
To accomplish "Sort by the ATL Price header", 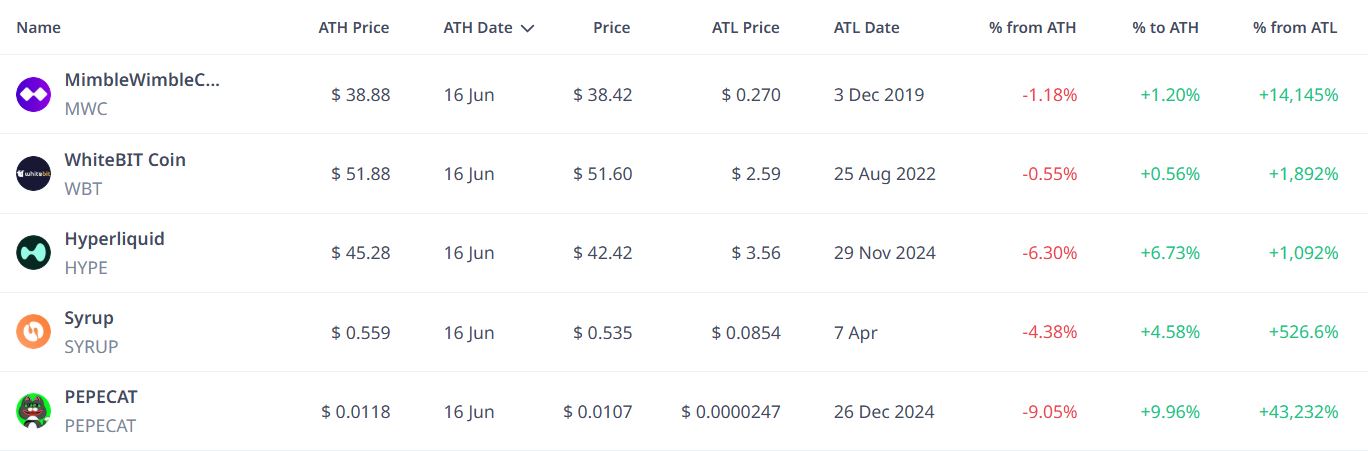I will click(x=745, y=28).
